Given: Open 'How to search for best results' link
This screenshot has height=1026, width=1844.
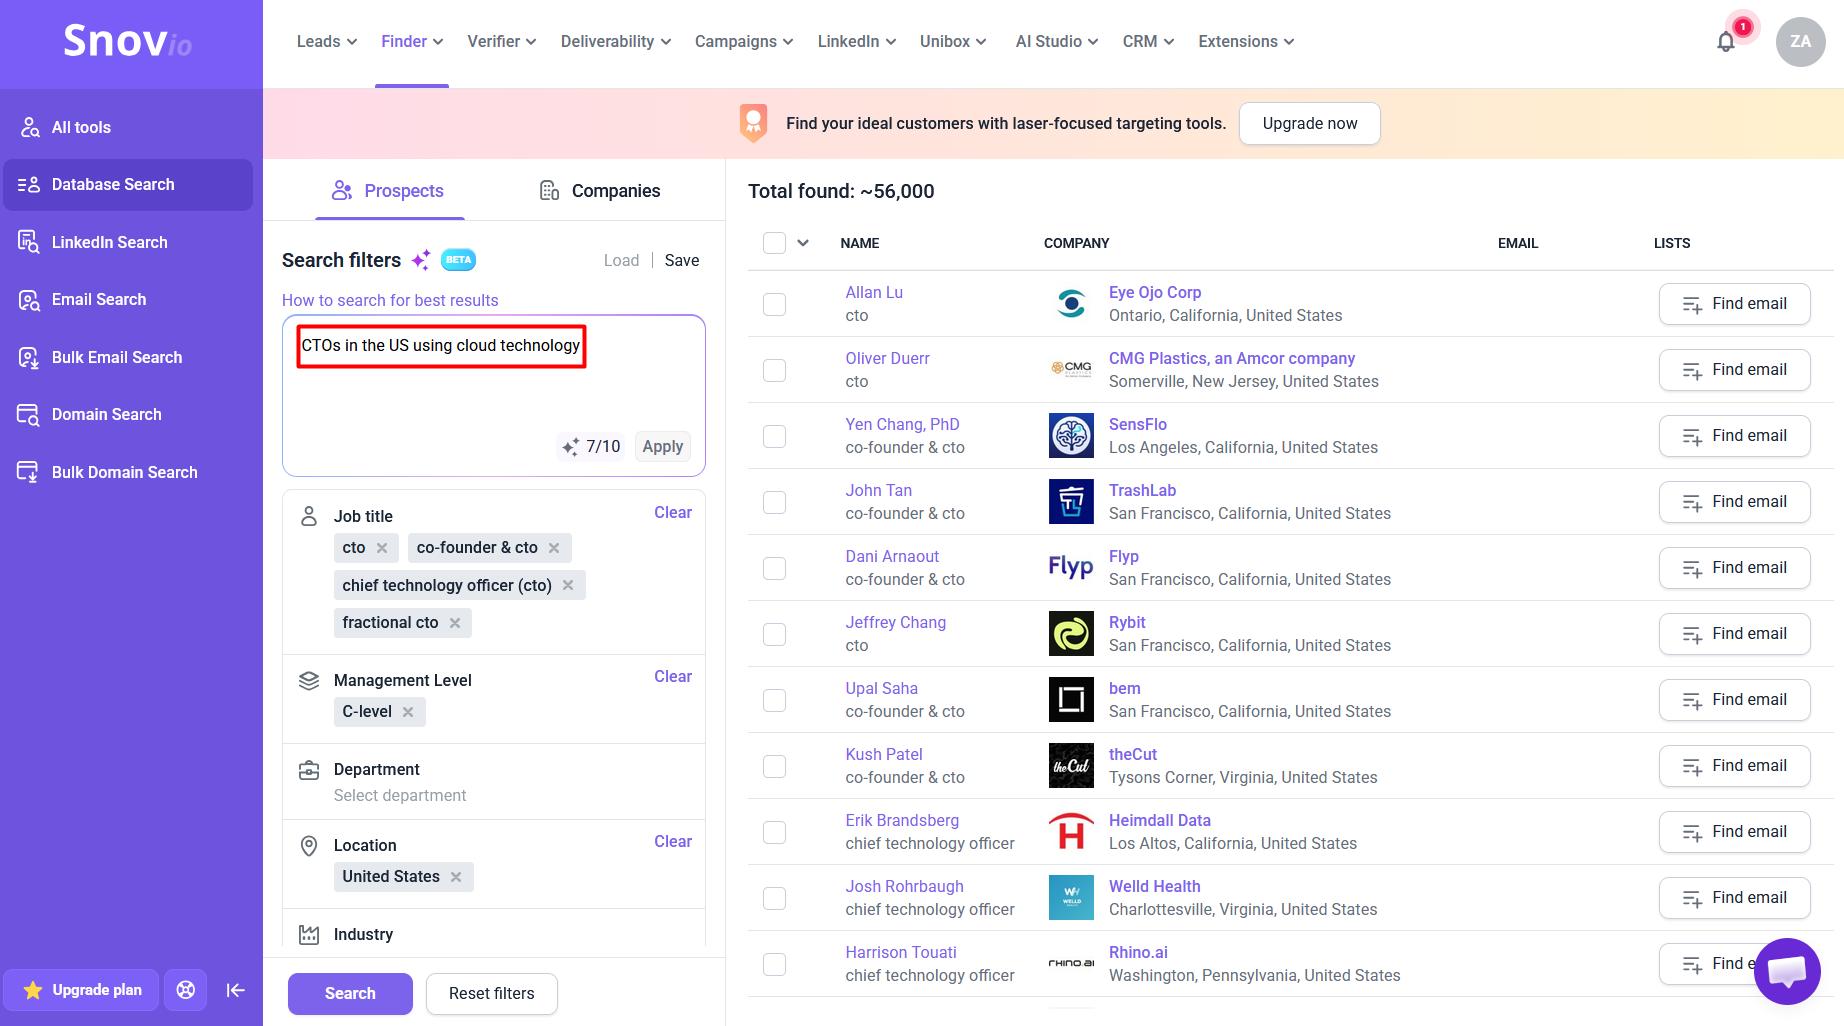Looking at the screenshot, I should pos(390,300).
